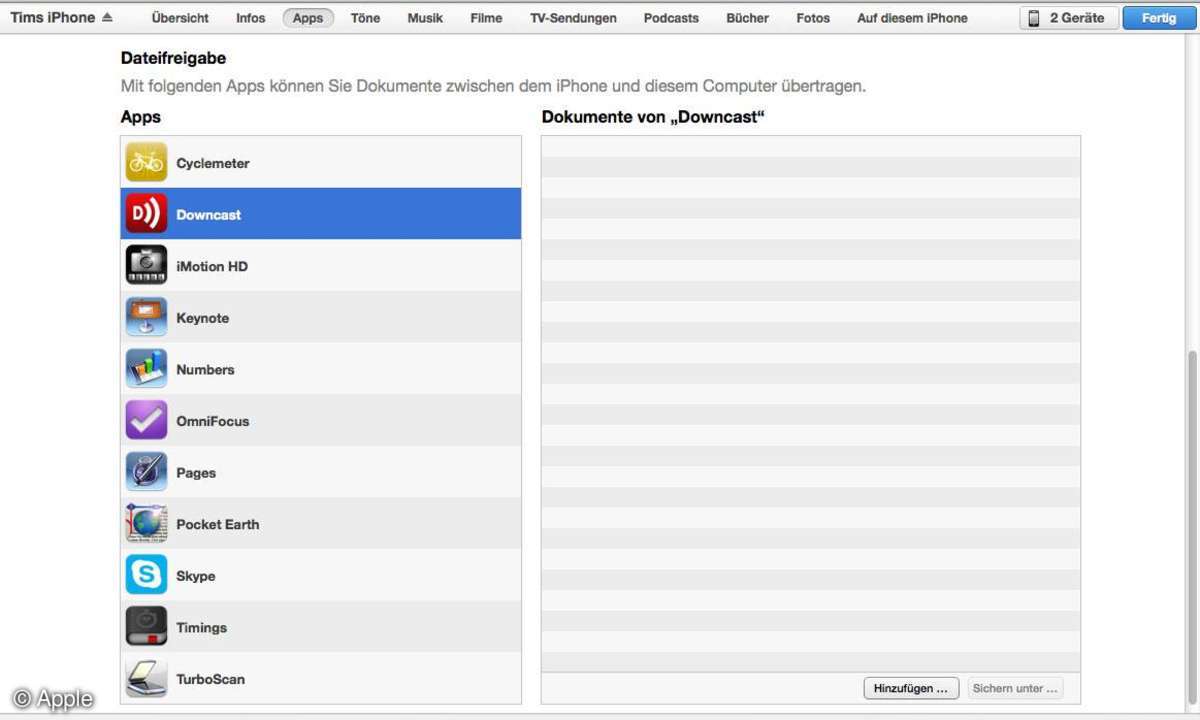The image size is (1200, 720).
Task: Select Keynote in the apps list
Action: click(321, 317)
